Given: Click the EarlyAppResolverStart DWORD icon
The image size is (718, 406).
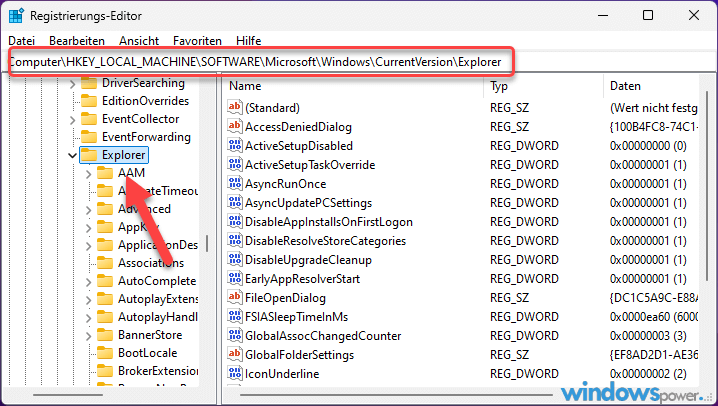Looking at the screenshot, I should (234, 278).
